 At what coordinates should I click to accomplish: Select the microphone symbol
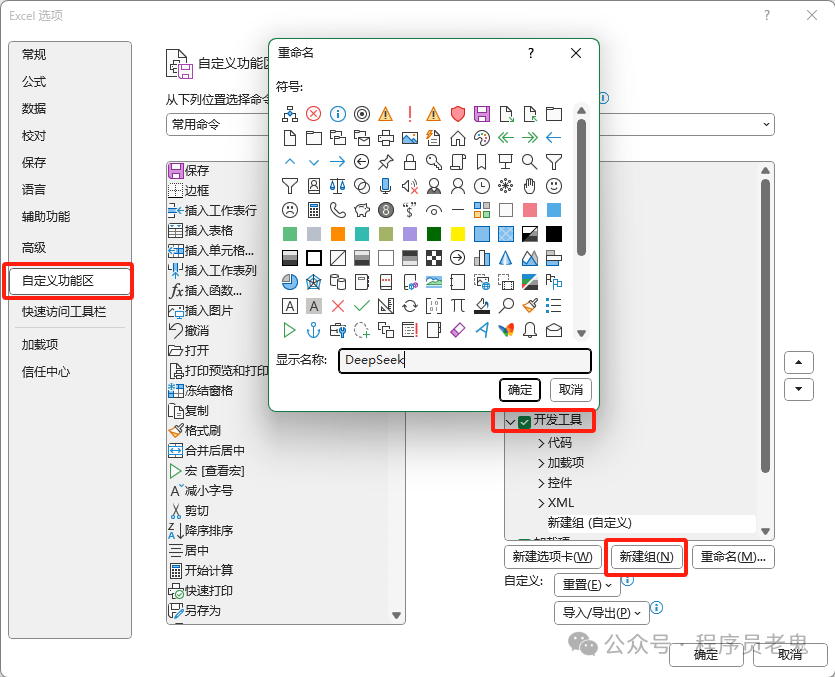[x=386, y=186]
